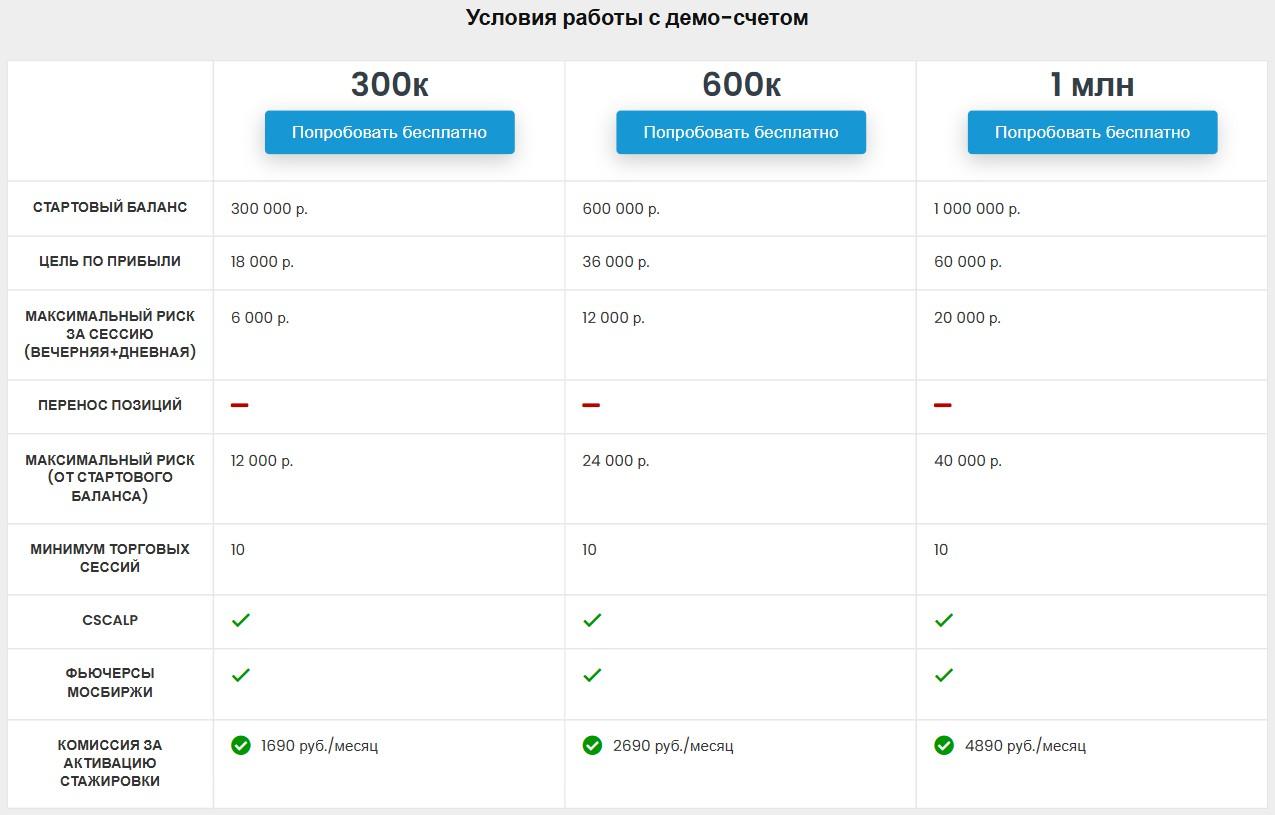Viewport: 1275px width, 815px height.
Task: Click the '24 000 р.' maximum risk value
Action: click(616, 461)
